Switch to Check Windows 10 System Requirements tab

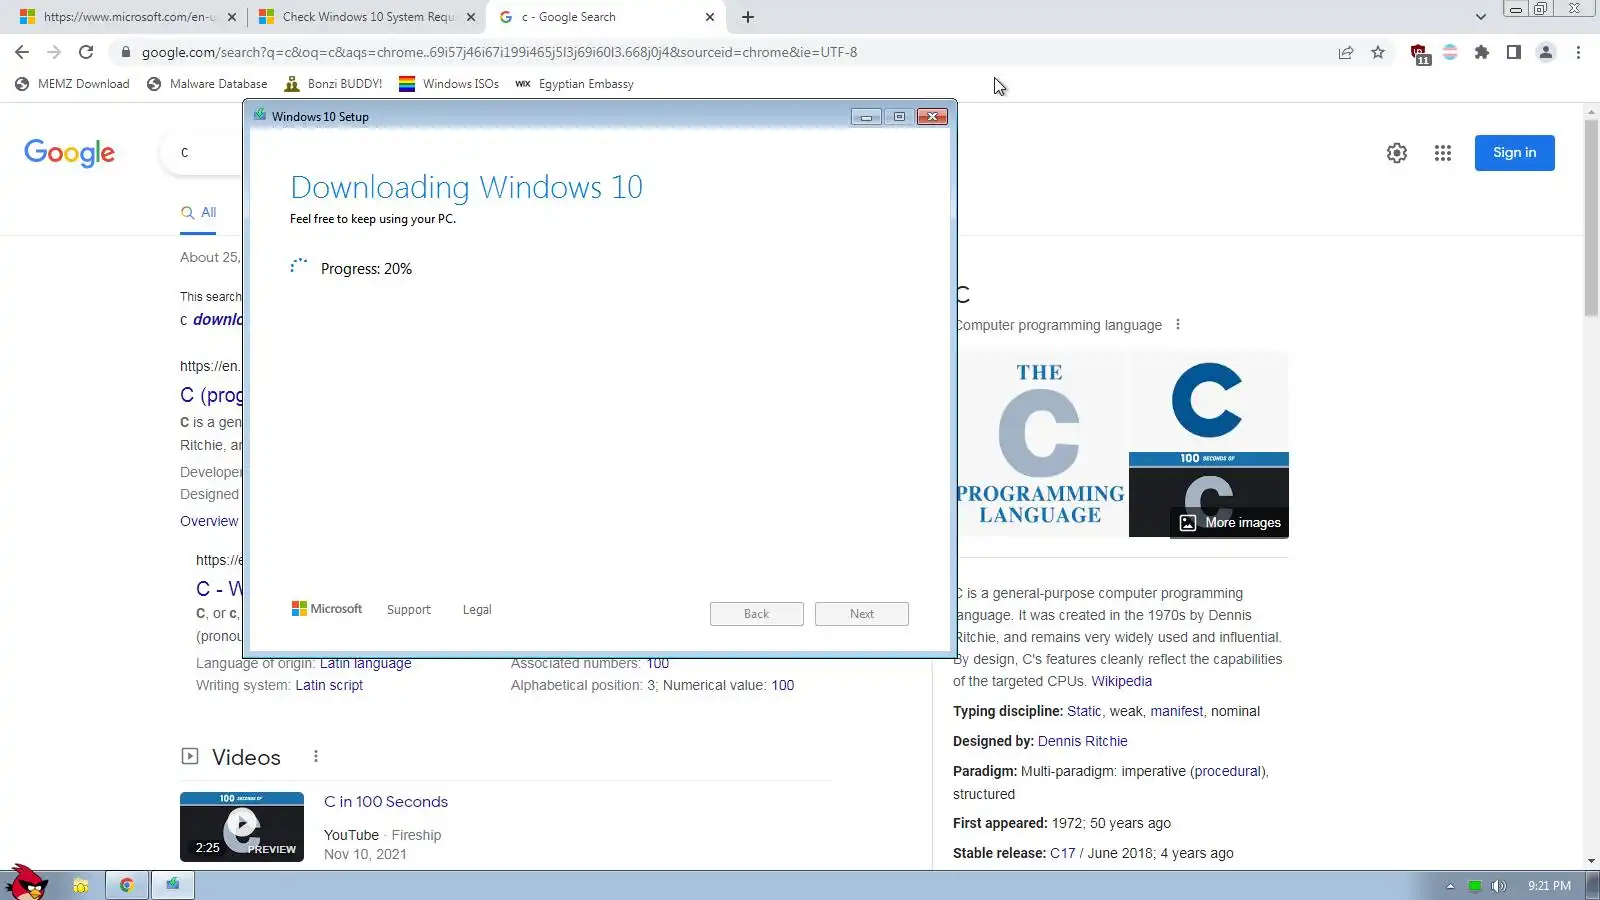click(367, 17)
